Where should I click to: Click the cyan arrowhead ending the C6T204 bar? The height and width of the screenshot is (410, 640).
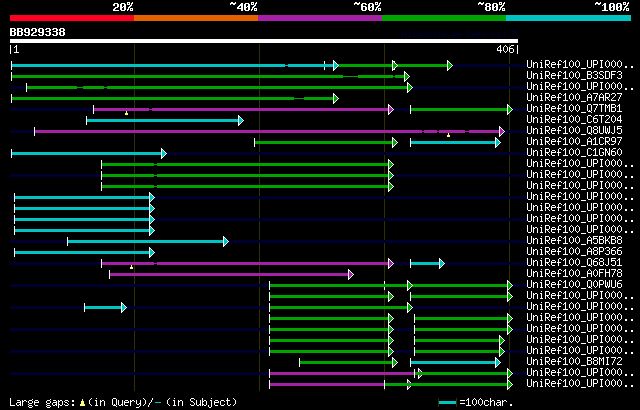[241, 120]
